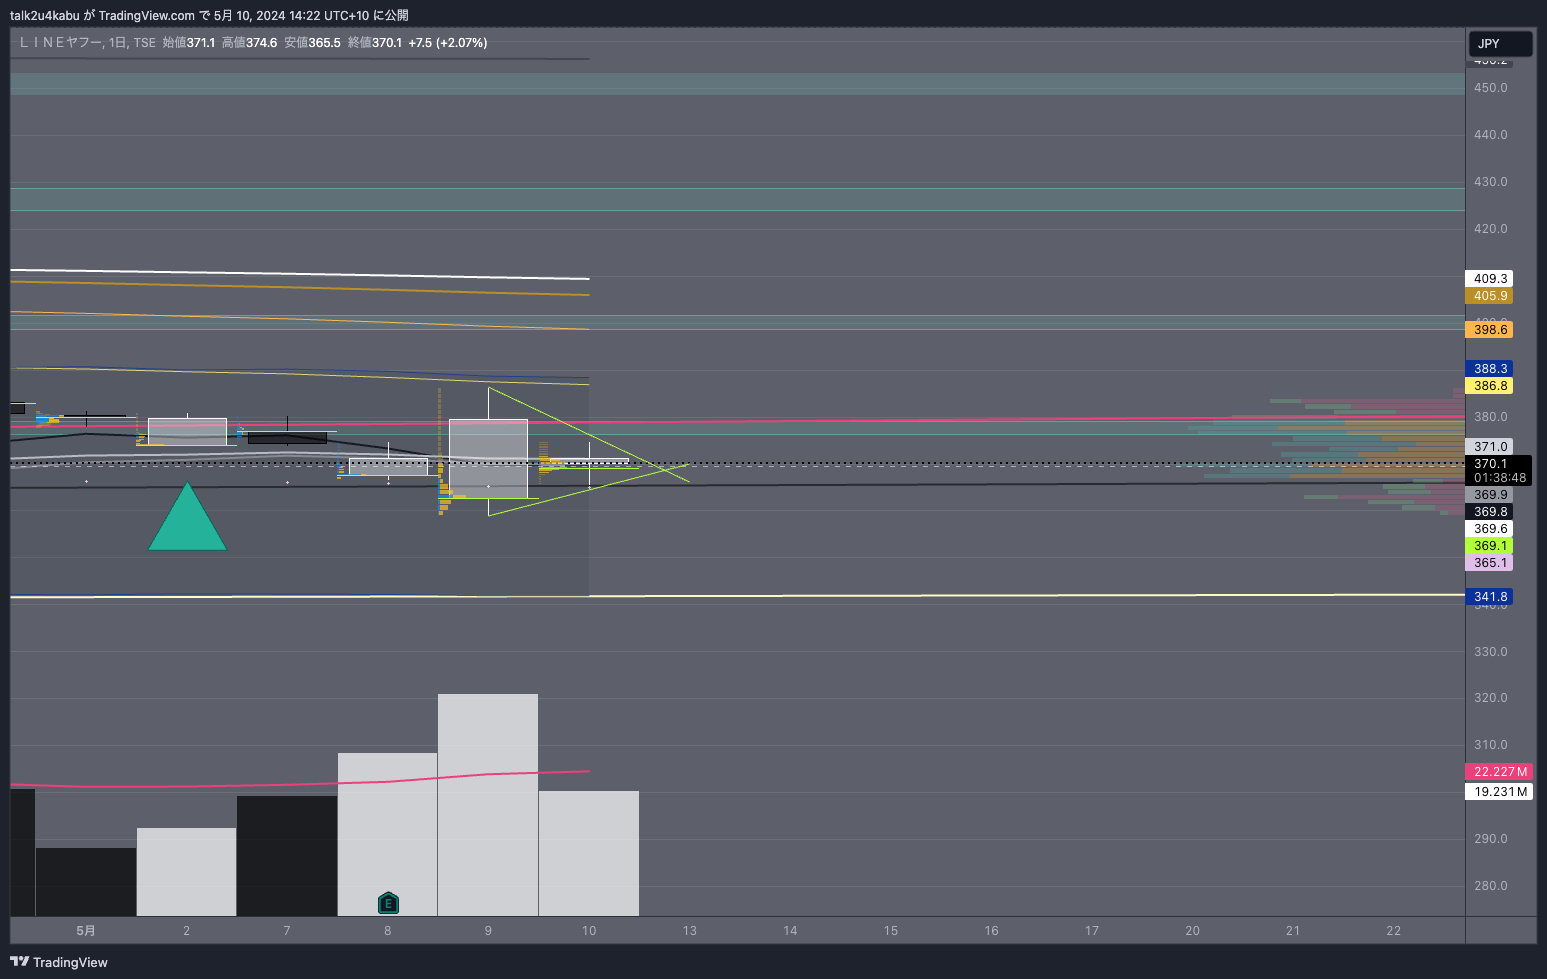Click the 365.1 pink price label
This screenshot has height=979, width=1547.
(1489, 563)
